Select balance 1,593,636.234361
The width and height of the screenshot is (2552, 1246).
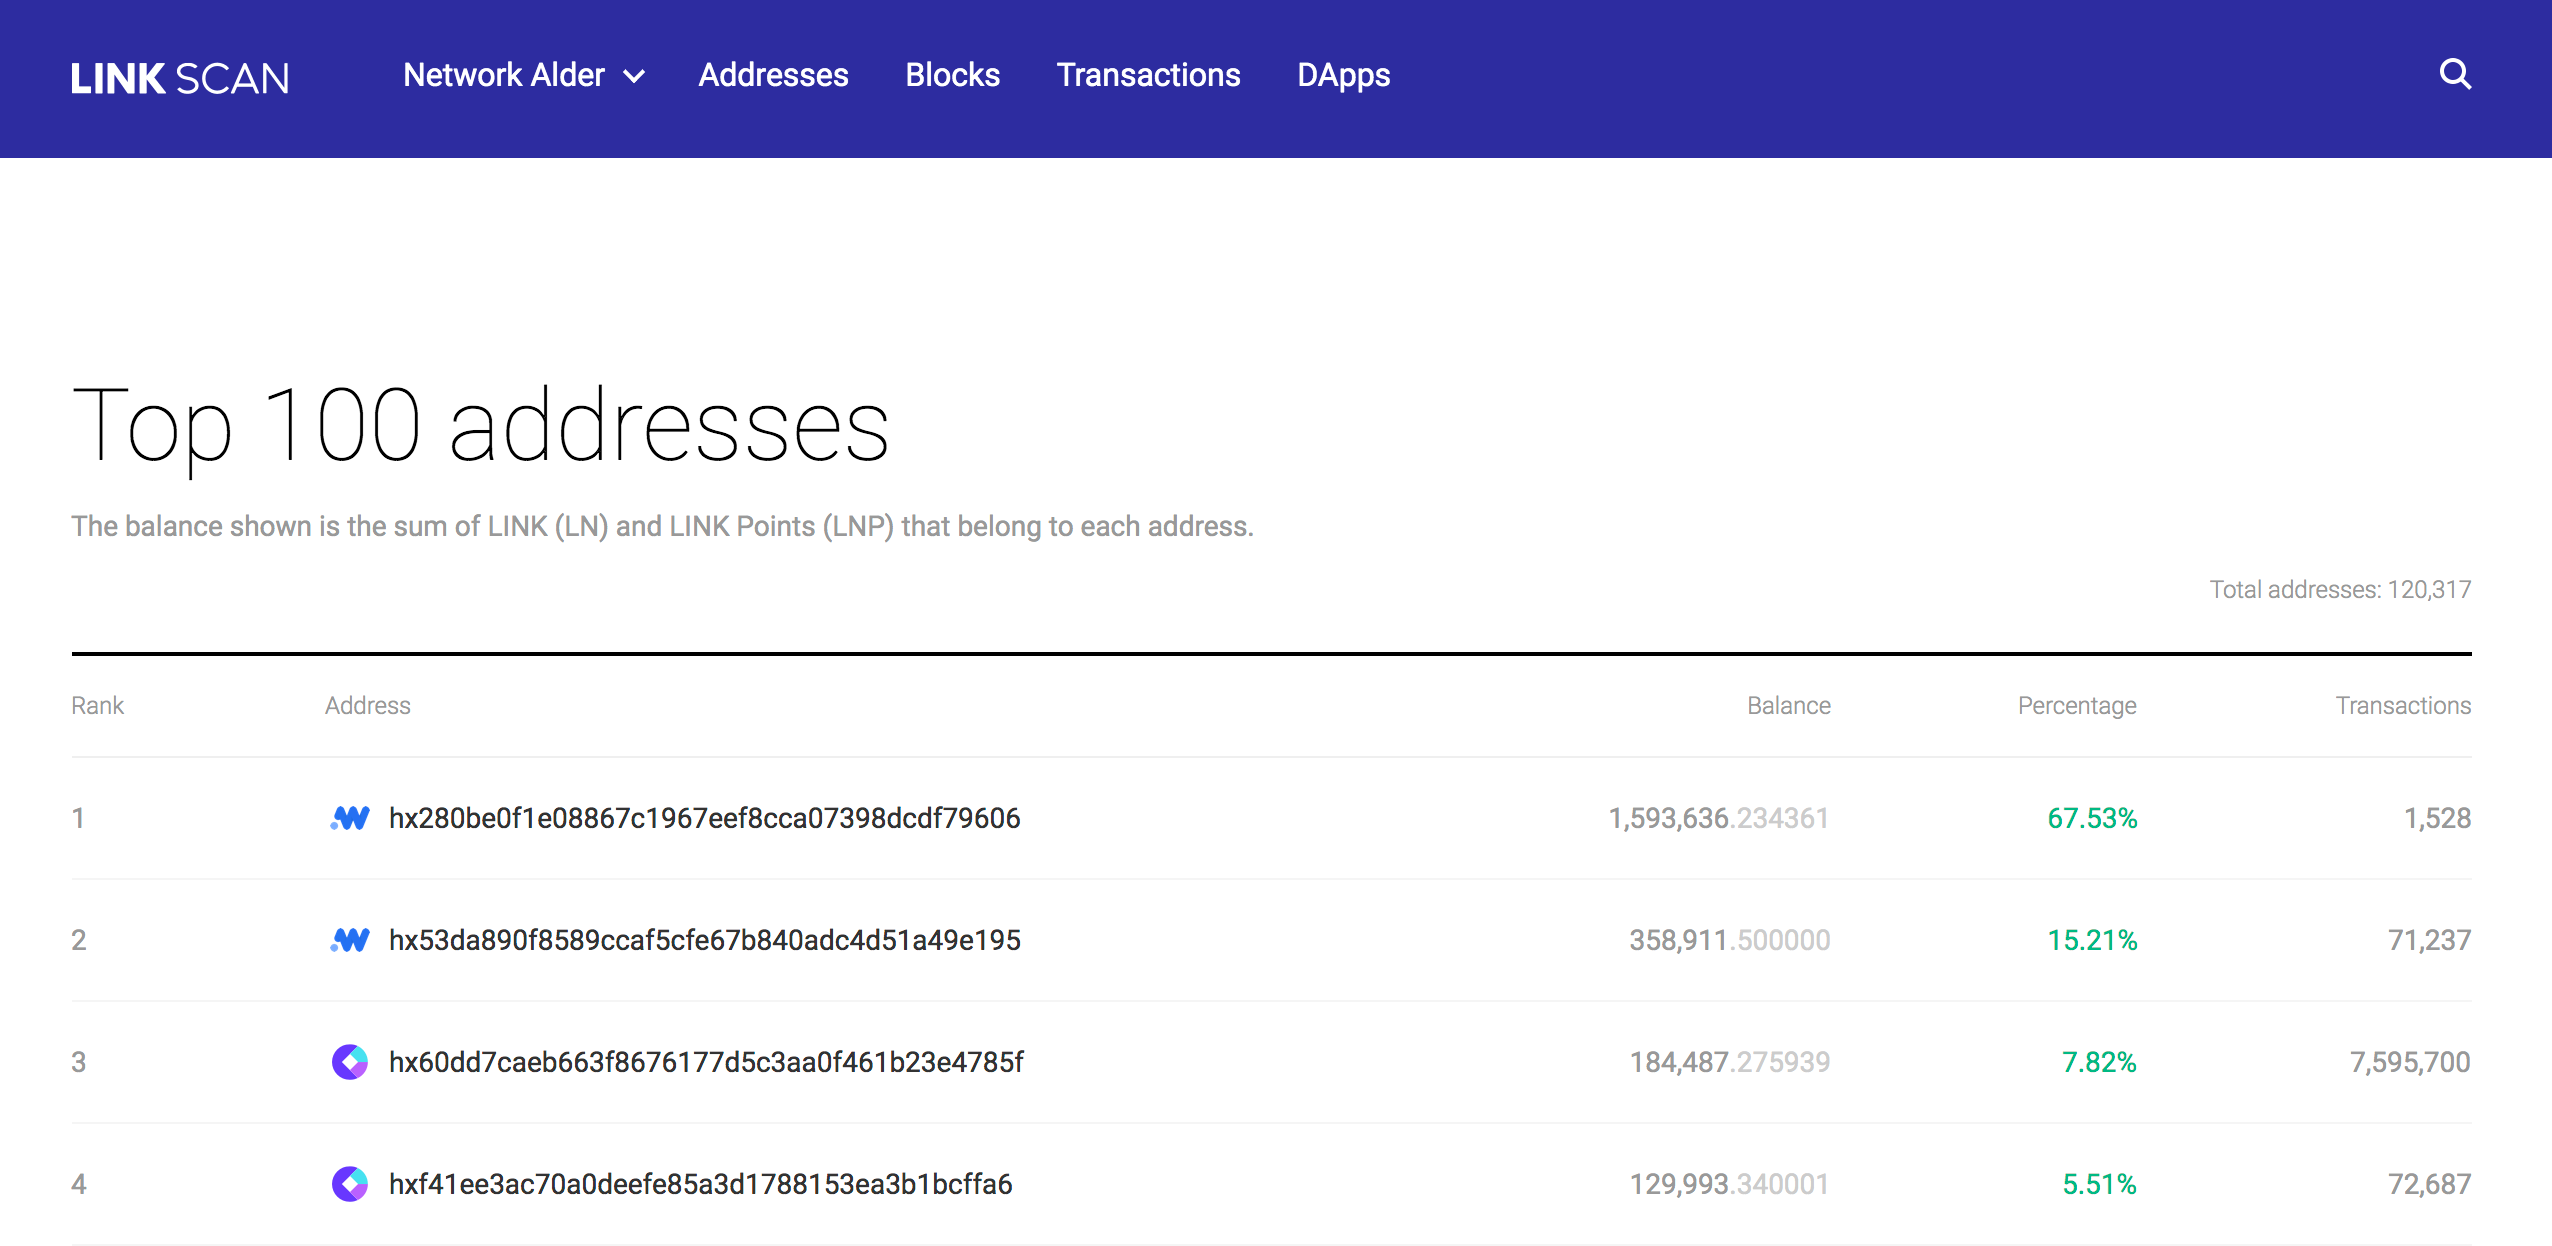pos(1718,818)
